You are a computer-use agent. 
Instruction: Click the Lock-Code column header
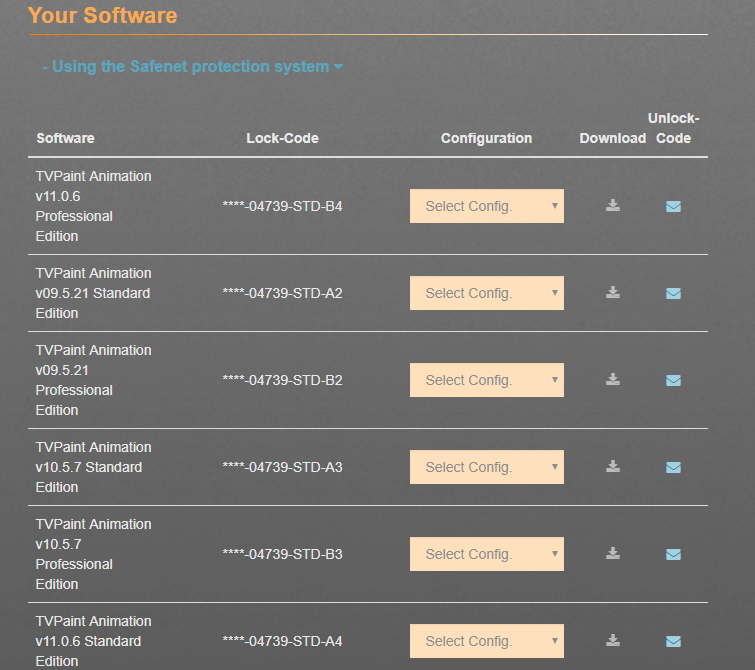(x=283, y=138)
